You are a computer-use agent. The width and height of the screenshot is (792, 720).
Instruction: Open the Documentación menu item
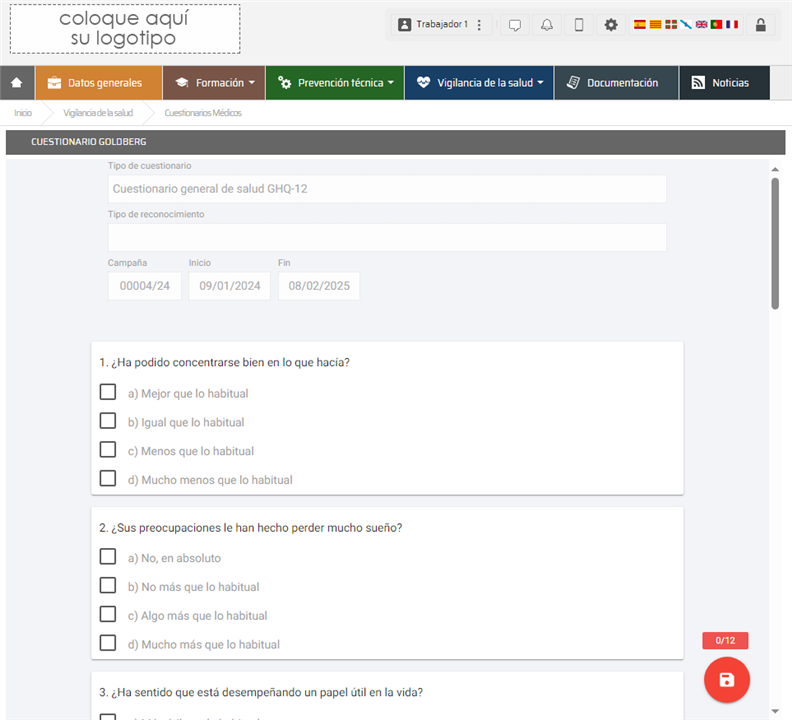(x=616, y=83)
